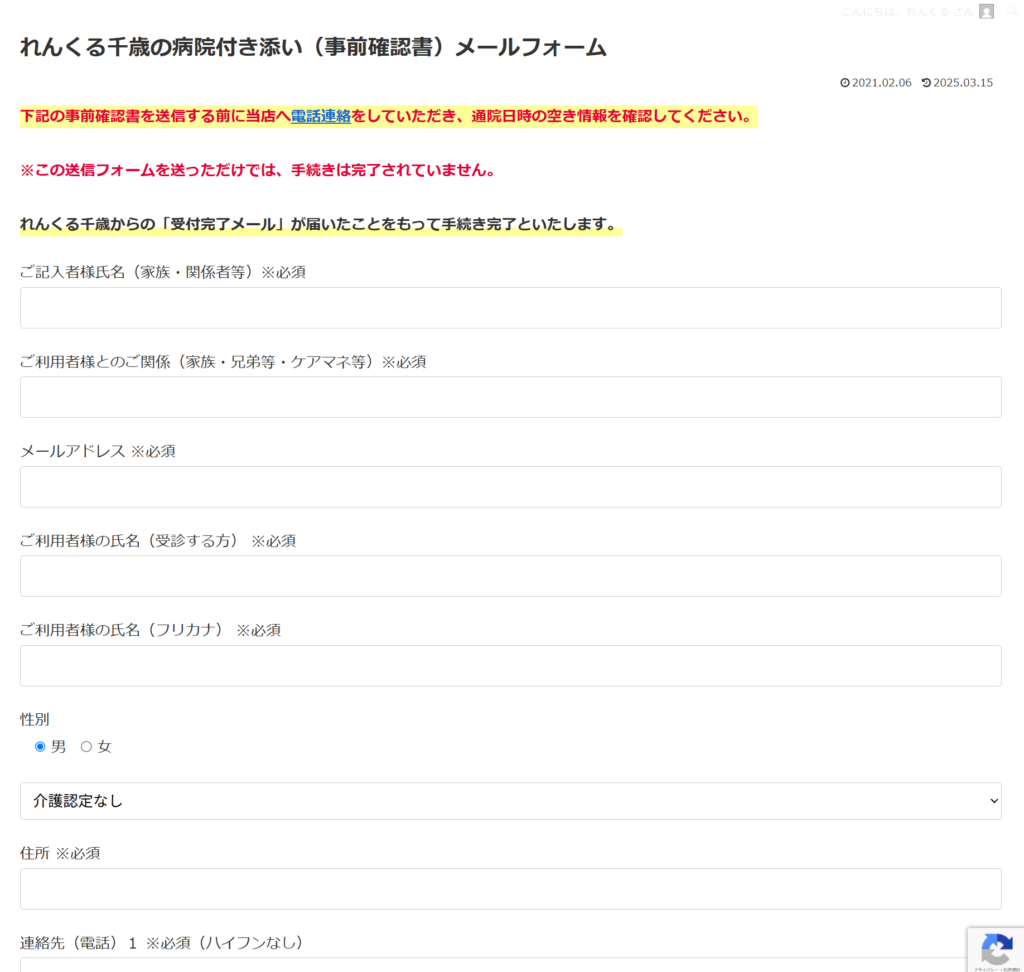Viewport: 1024px width, 972px height.
Task: Click the faint search magnifier icon
Action: click(1013, 11)
